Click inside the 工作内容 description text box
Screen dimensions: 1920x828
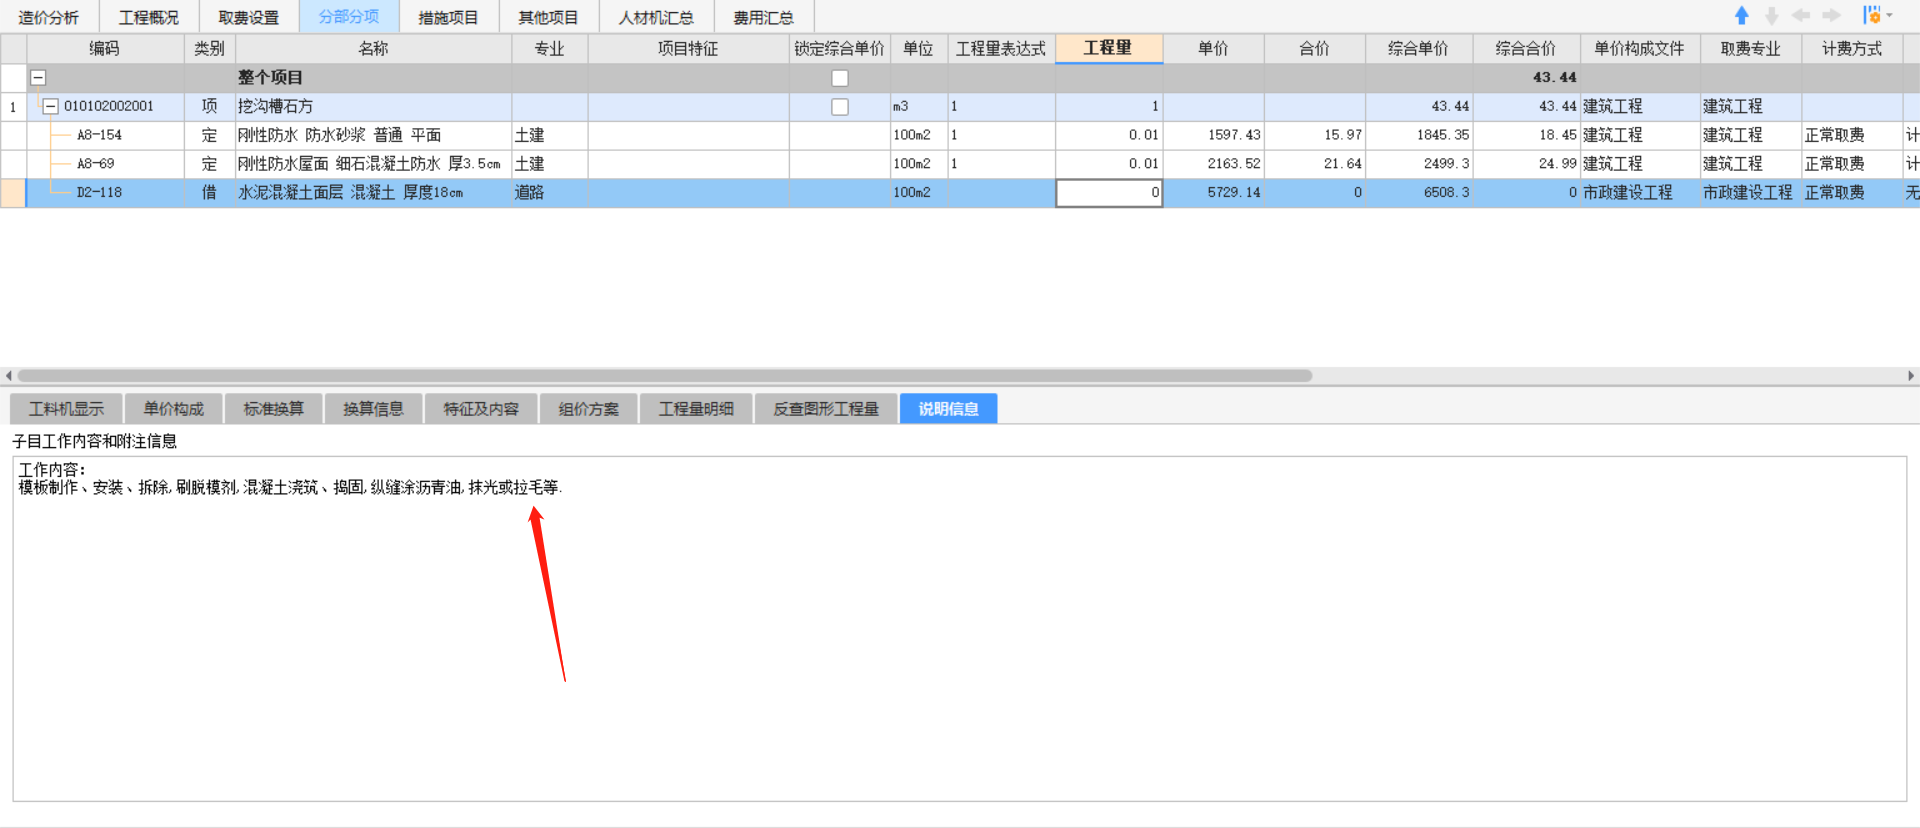(x=959, y=629)
